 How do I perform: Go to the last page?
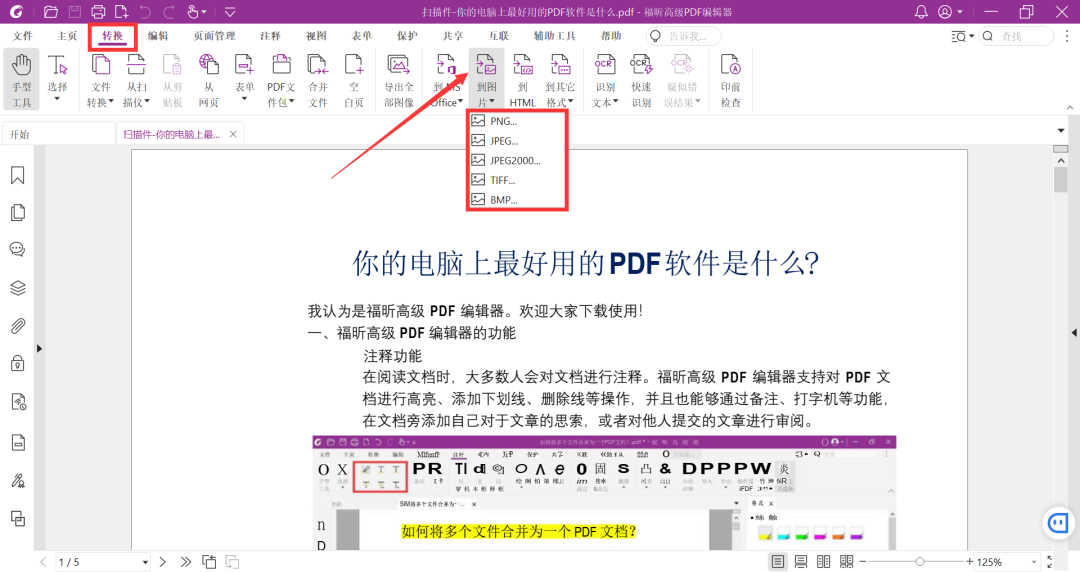pyautogui.click(x=186, y=562)
